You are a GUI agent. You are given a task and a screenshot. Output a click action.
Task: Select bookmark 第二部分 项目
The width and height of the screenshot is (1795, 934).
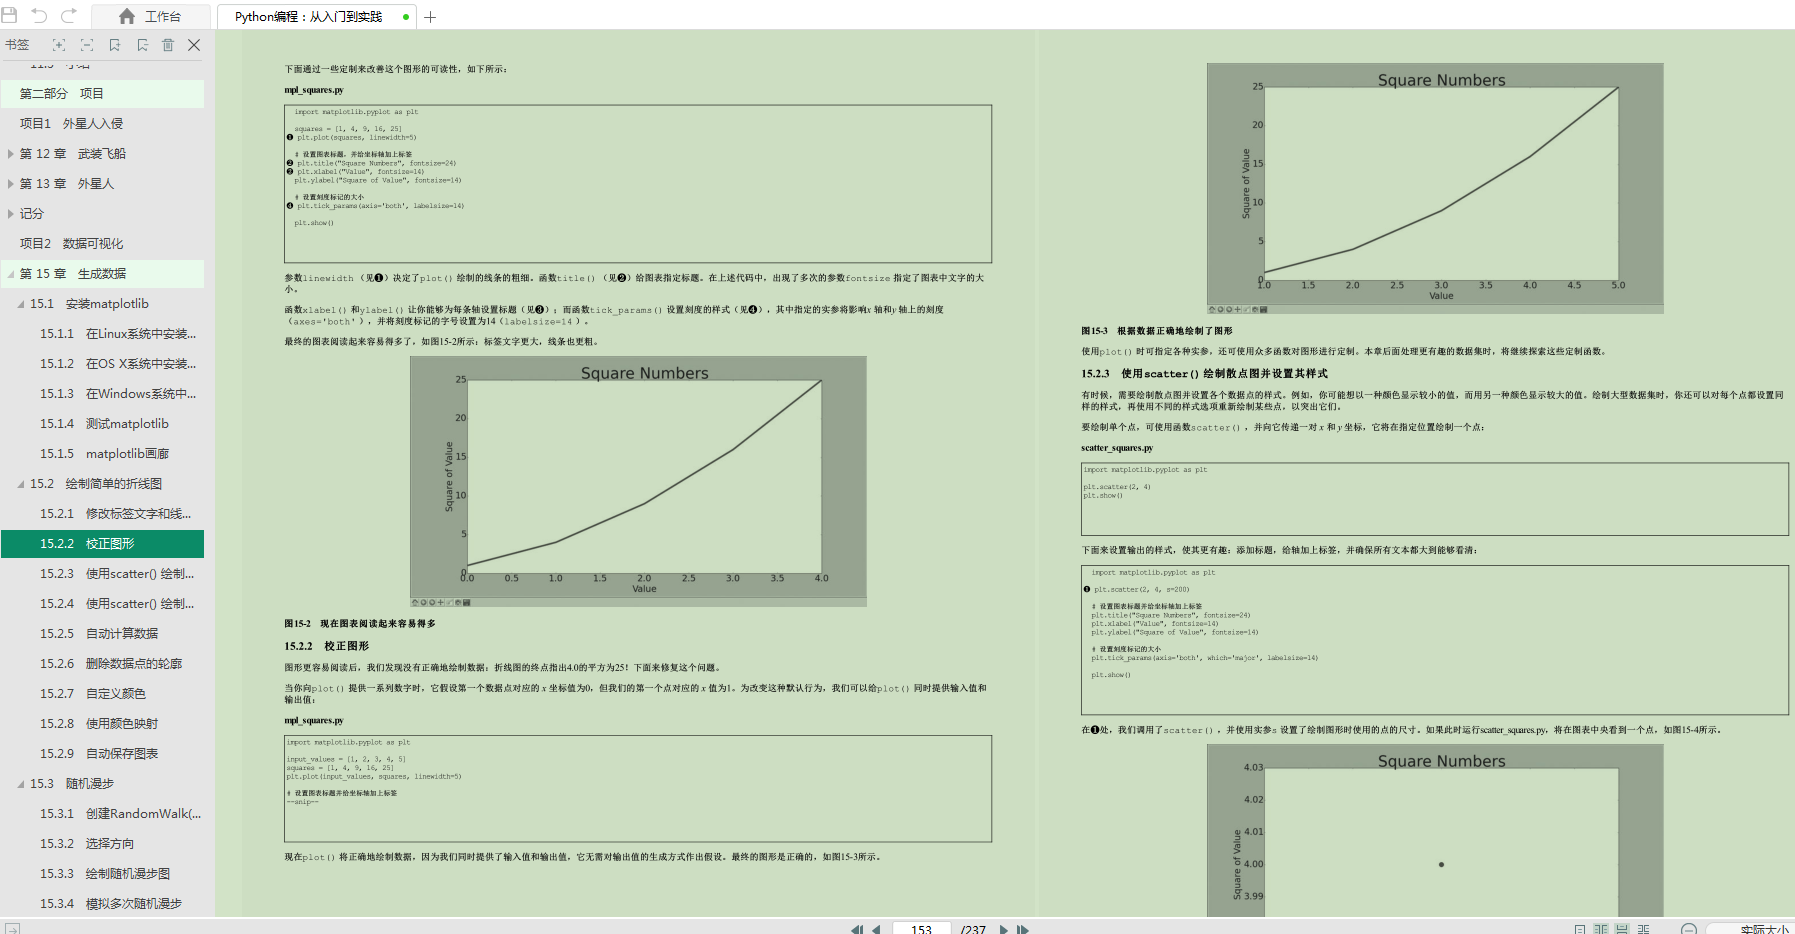(102, 93)
